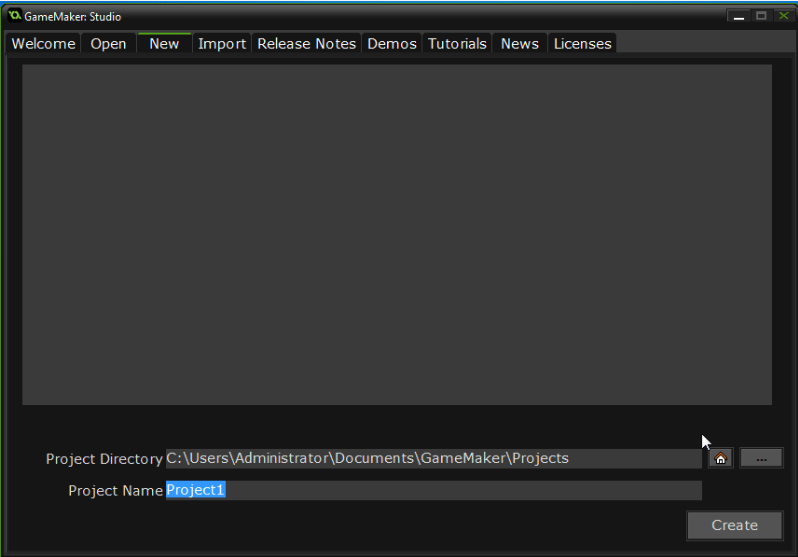
Task: Close the GameMaker Studio window
Action: click(784, 16)
